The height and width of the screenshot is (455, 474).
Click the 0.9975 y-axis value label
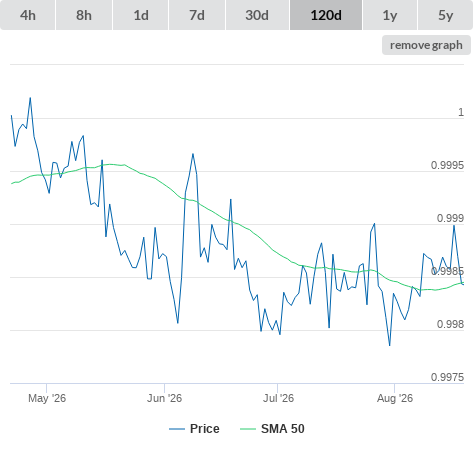(447, 377)
